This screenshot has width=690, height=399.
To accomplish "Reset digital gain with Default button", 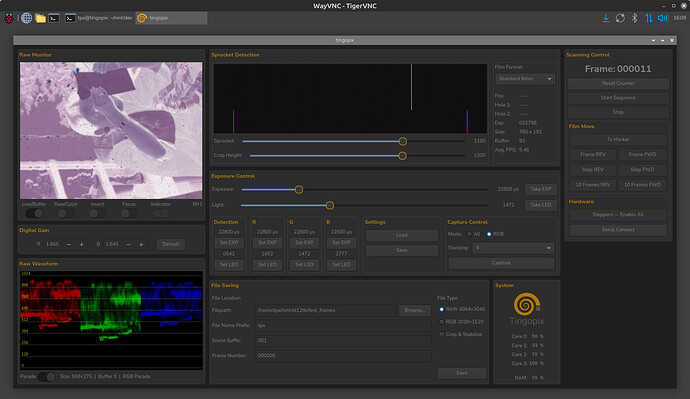I will pos(171,244).
